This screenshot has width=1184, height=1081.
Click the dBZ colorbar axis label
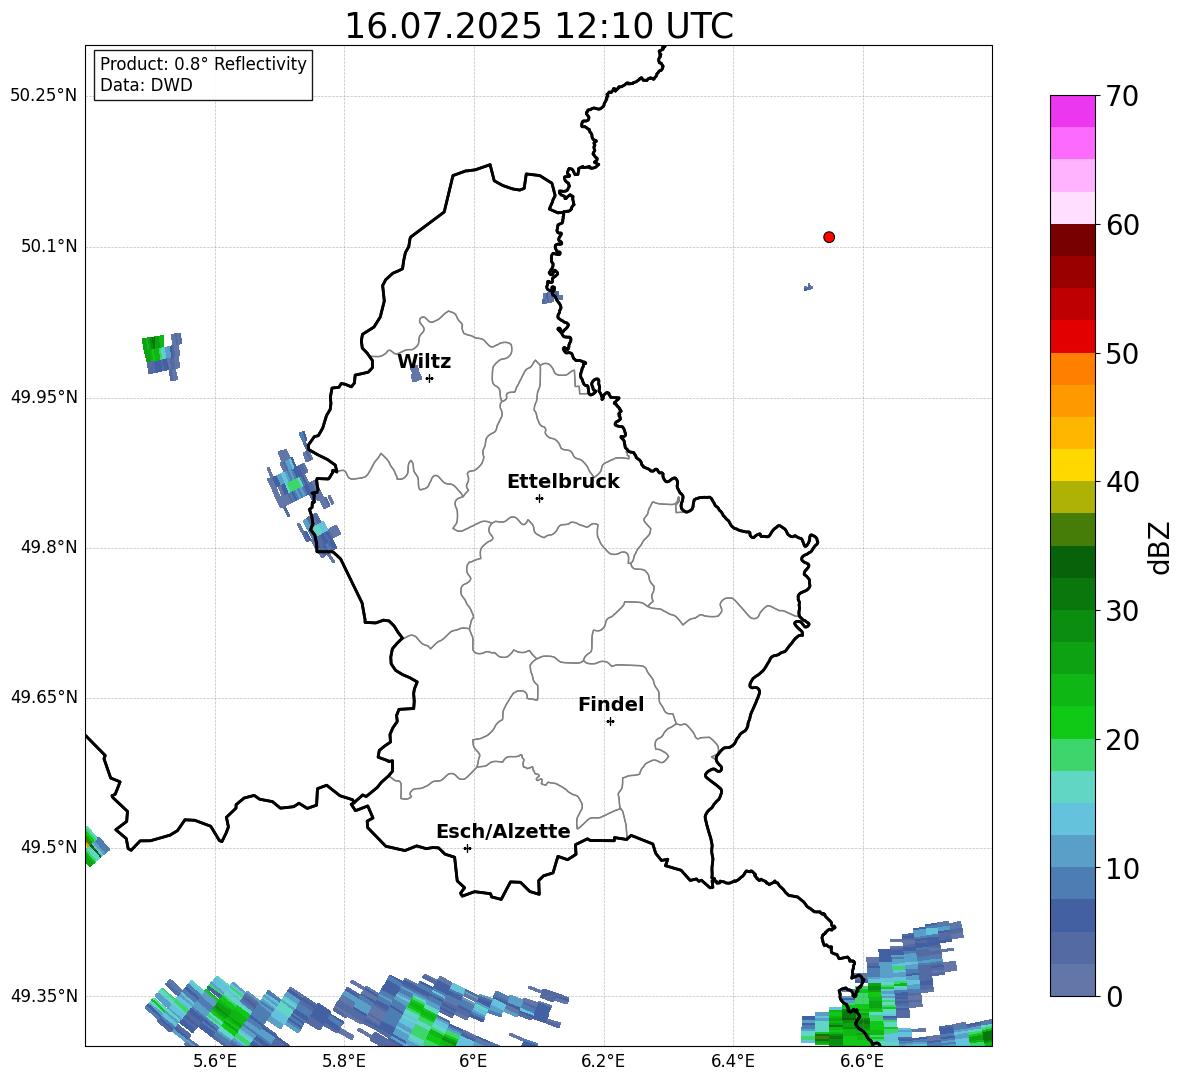coord(1159,547)
